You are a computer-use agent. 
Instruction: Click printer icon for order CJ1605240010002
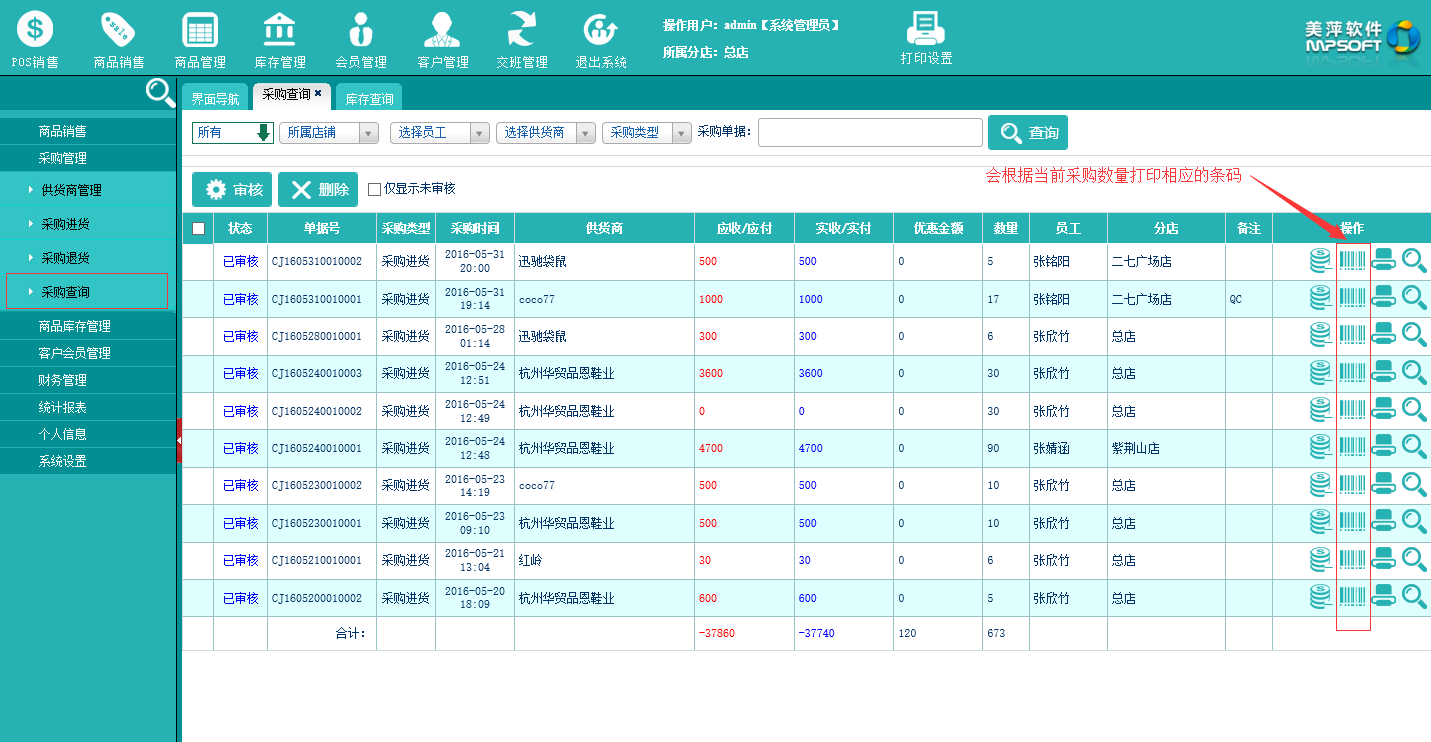(x=1384, y=410)
